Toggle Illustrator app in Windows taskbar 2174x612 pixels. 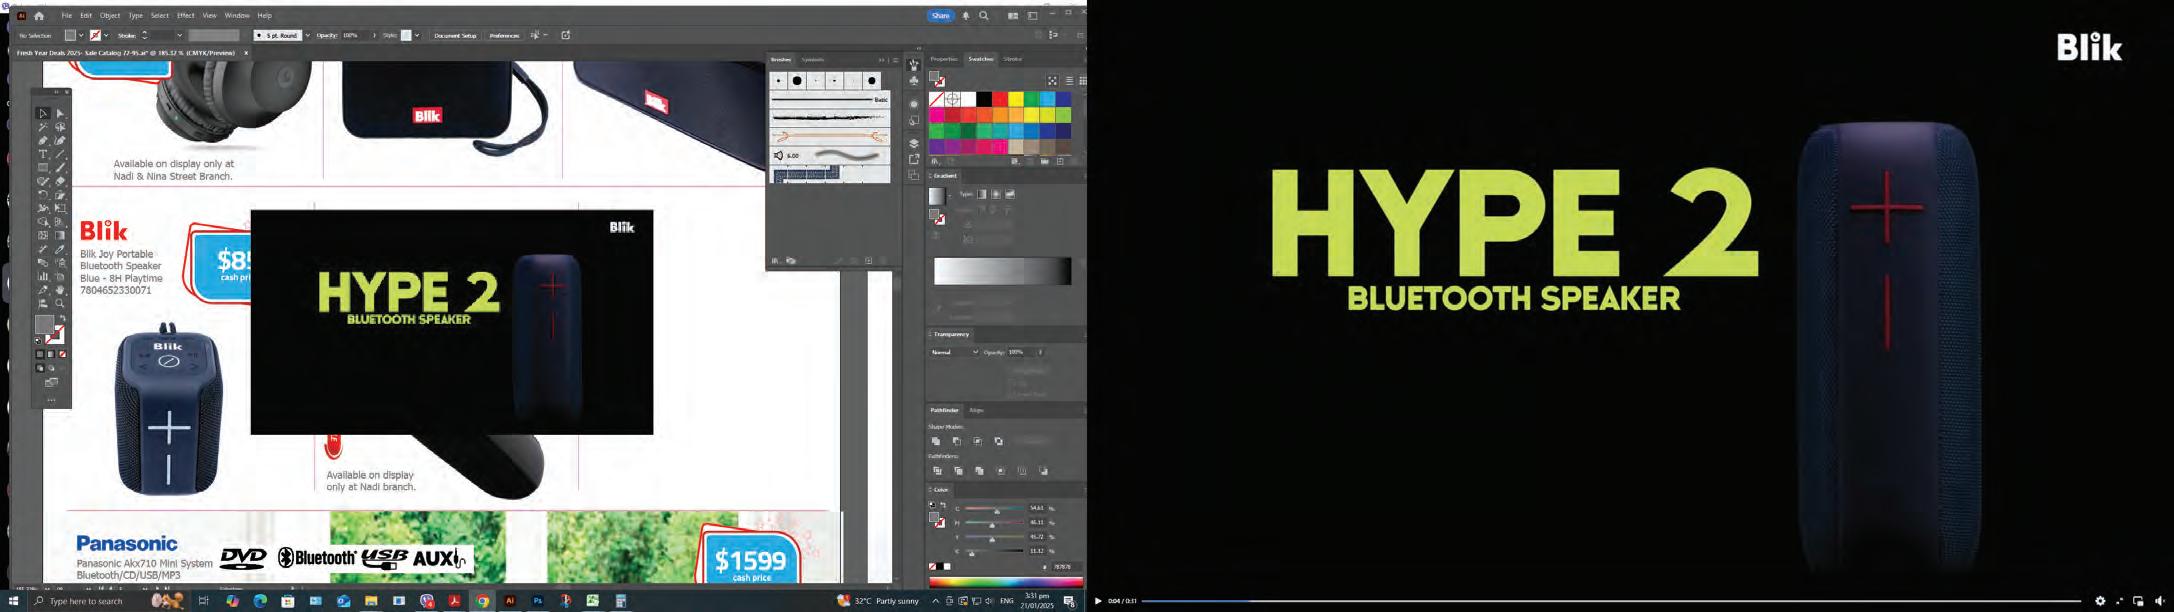click(510, 601)
